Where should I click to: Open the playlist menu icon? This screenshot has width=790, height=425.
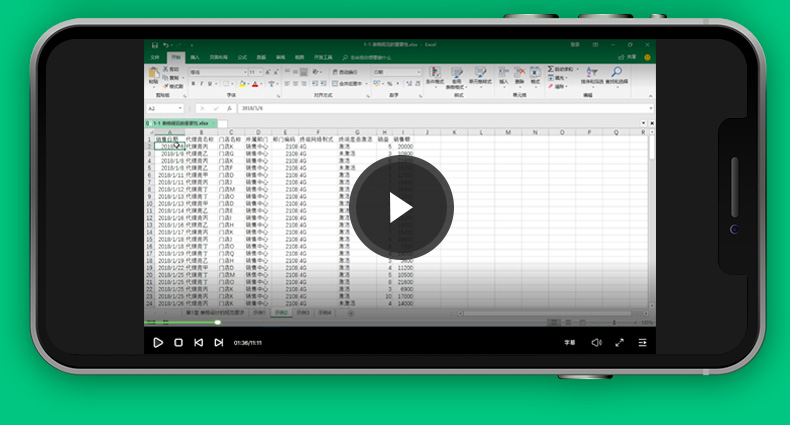[x=643, y=342]
